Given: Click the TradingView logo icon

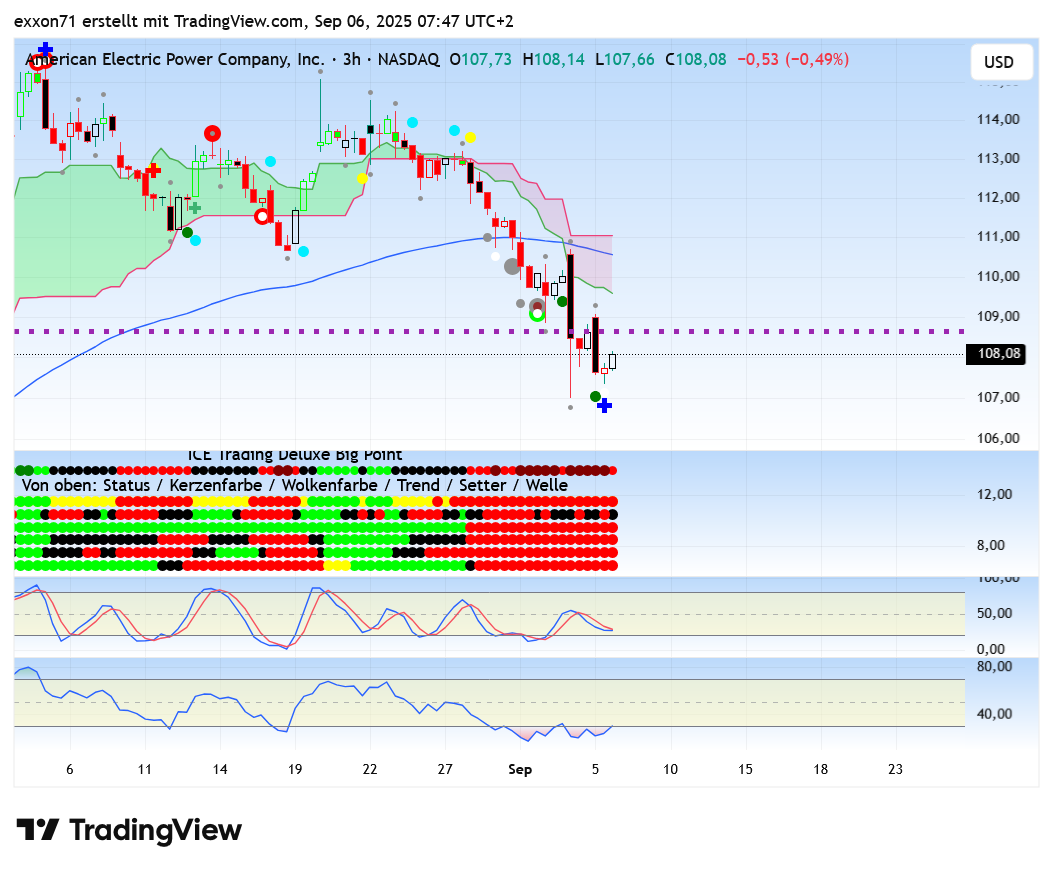Looking at the screenshot, I should point(37,830).
